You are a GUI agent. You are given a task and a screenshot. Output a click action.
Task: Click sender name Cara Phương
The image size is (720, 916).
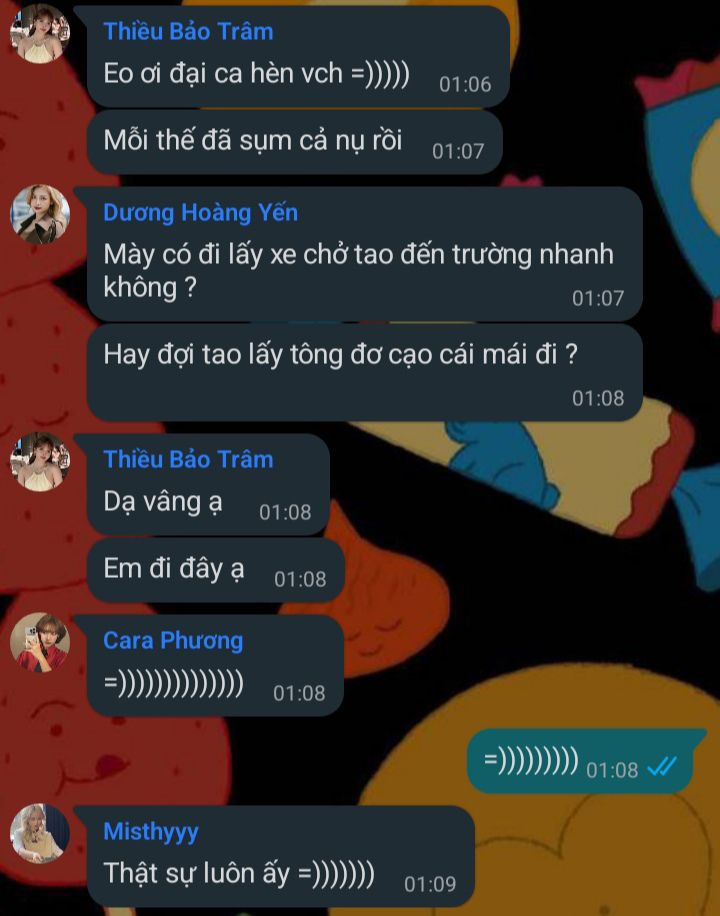pyautogui.click(x=173, y=641)
